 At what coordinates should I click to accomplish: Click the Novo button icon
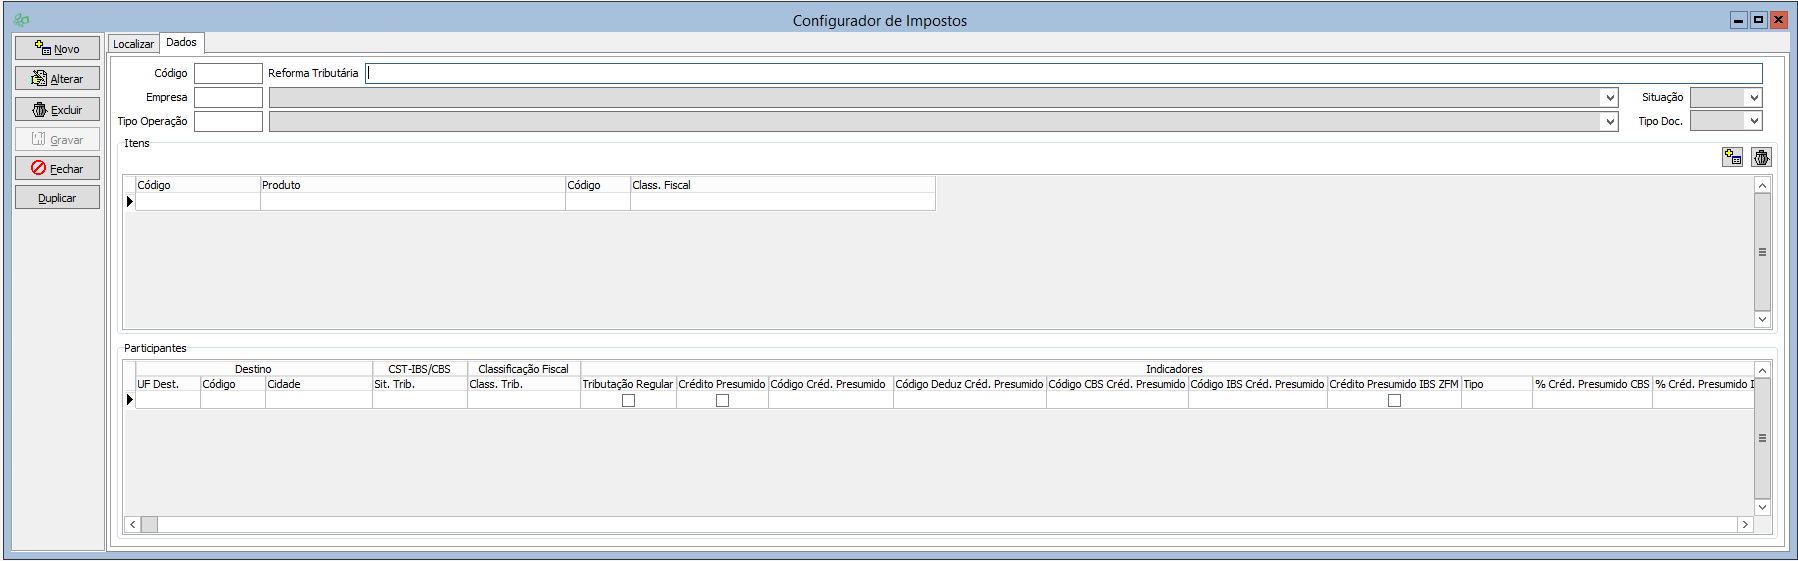click(x=42, y=48)
